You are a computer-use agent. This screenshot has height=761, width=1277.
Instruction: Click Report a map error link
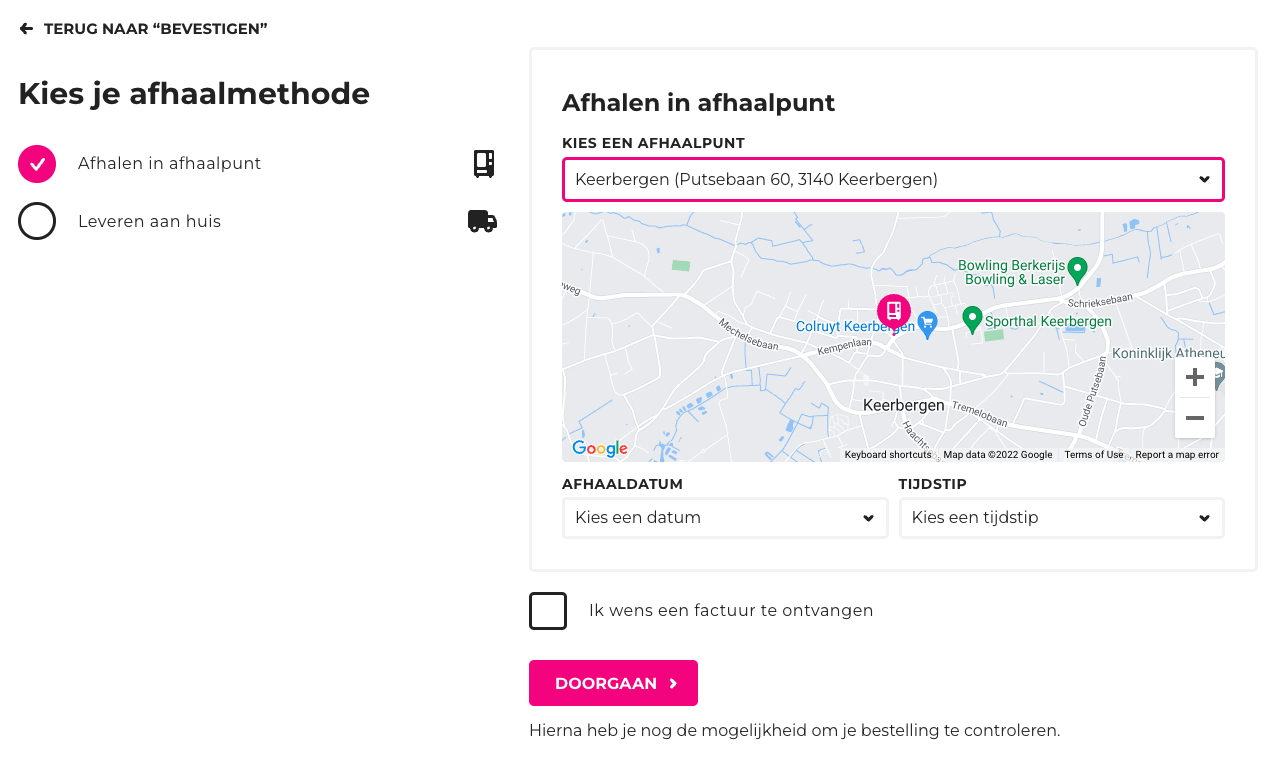1177,455
